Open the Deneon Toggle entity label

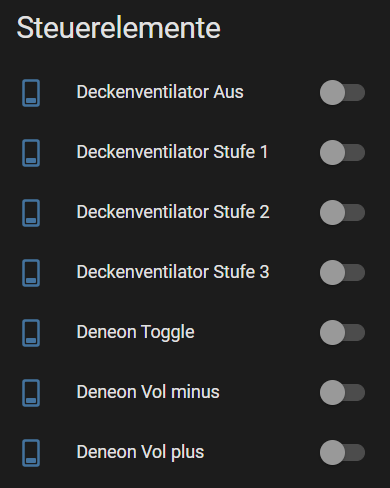coord(135,332)
